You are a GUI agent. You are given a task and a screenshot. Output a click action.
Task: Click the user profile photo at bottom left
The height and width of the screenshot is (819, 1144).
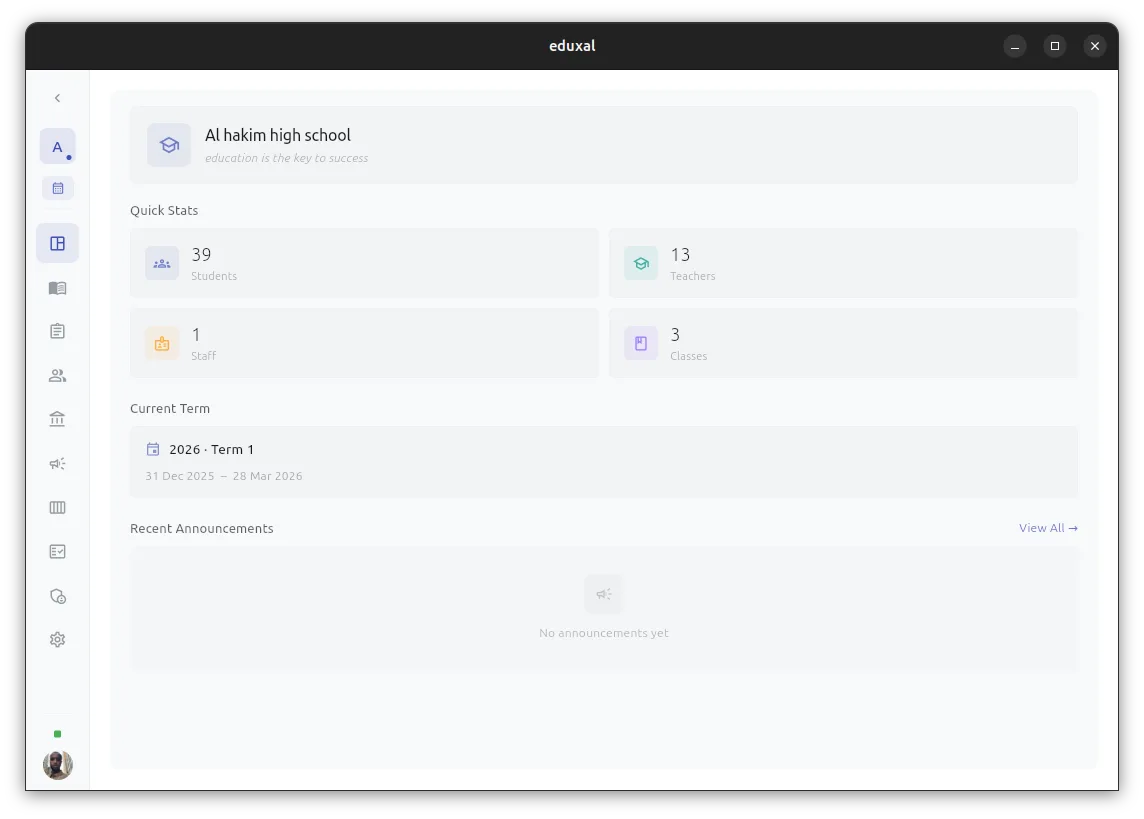tap(57, 764)
